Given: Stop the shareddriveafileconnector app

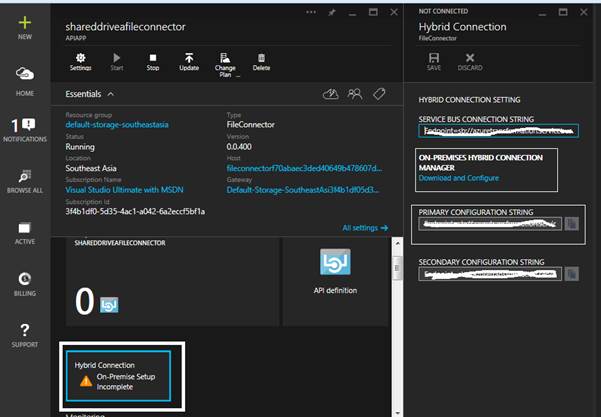Looking at the screenshot, I should point(153,62).
